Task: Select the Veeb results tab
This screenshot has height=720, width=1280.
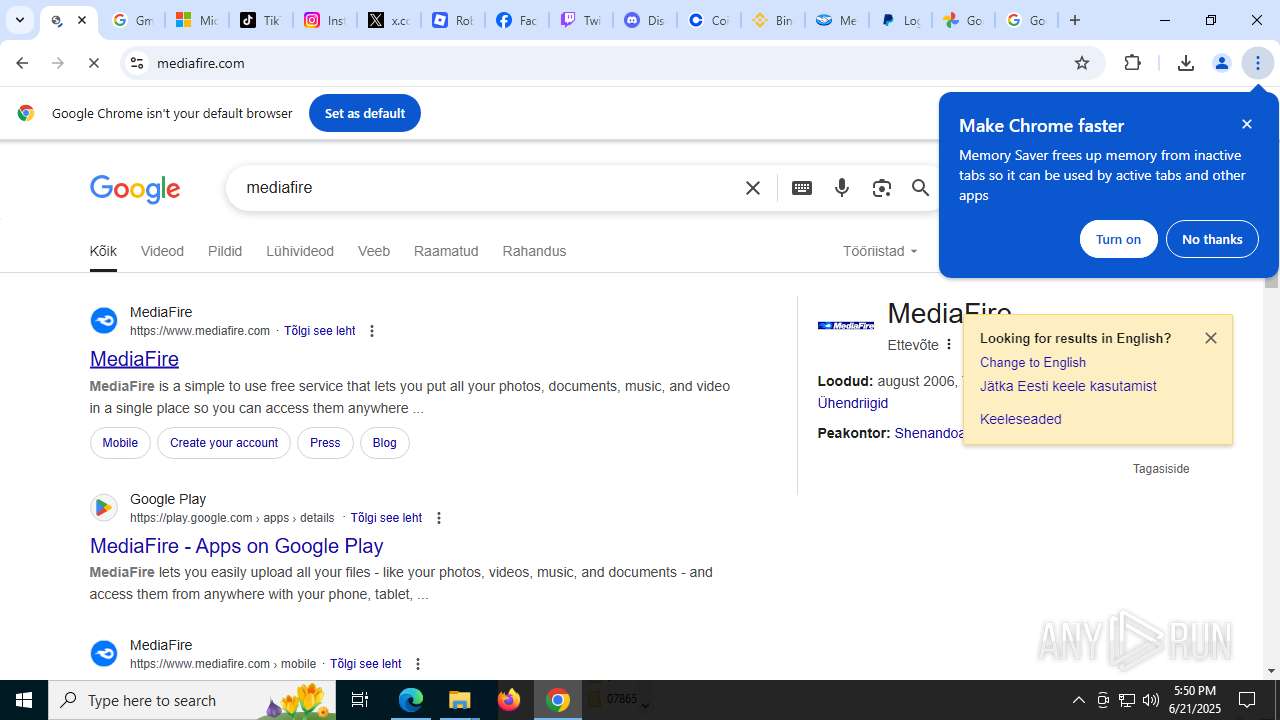Action: [x=374, y=251]
